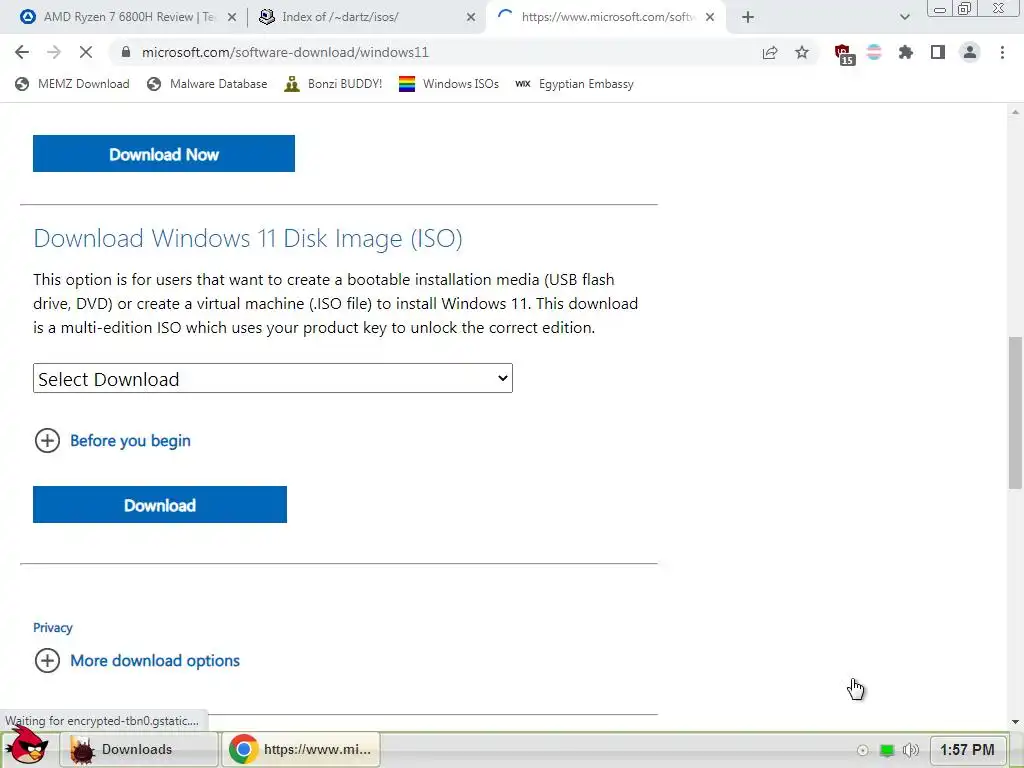This screenshot has width=1024, height=768.
Task: Click the round tray icon
Action: point(862,750)
